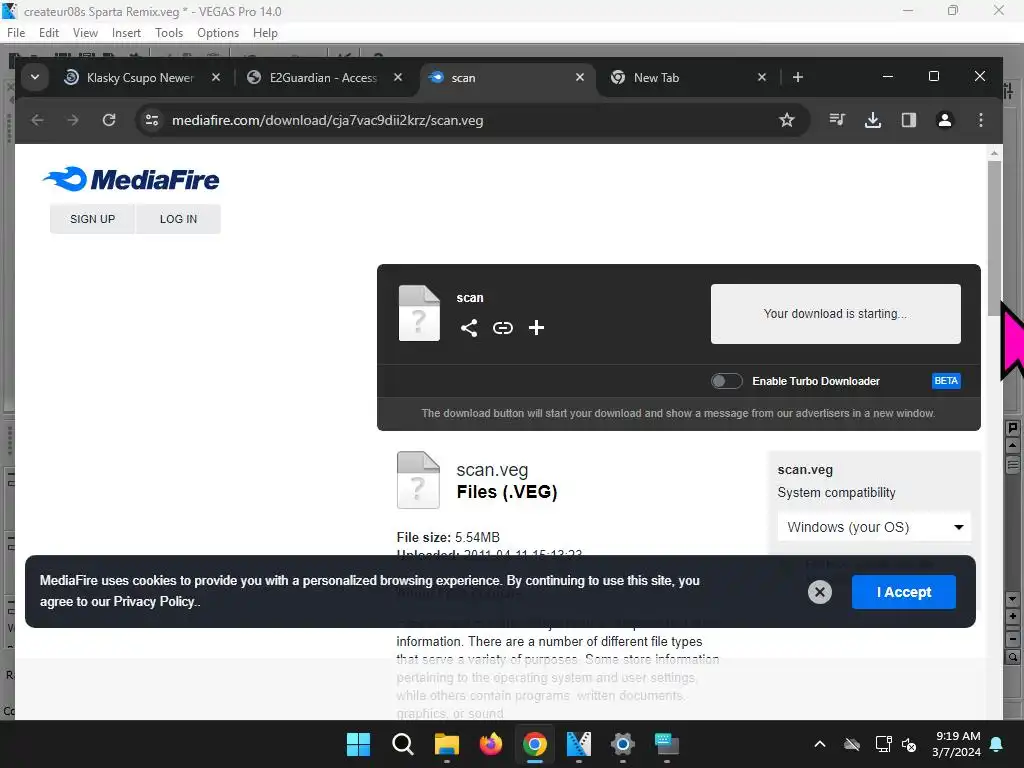Click Your download is starting button
Screen dimensions: 1024x768
click(835, 313)
